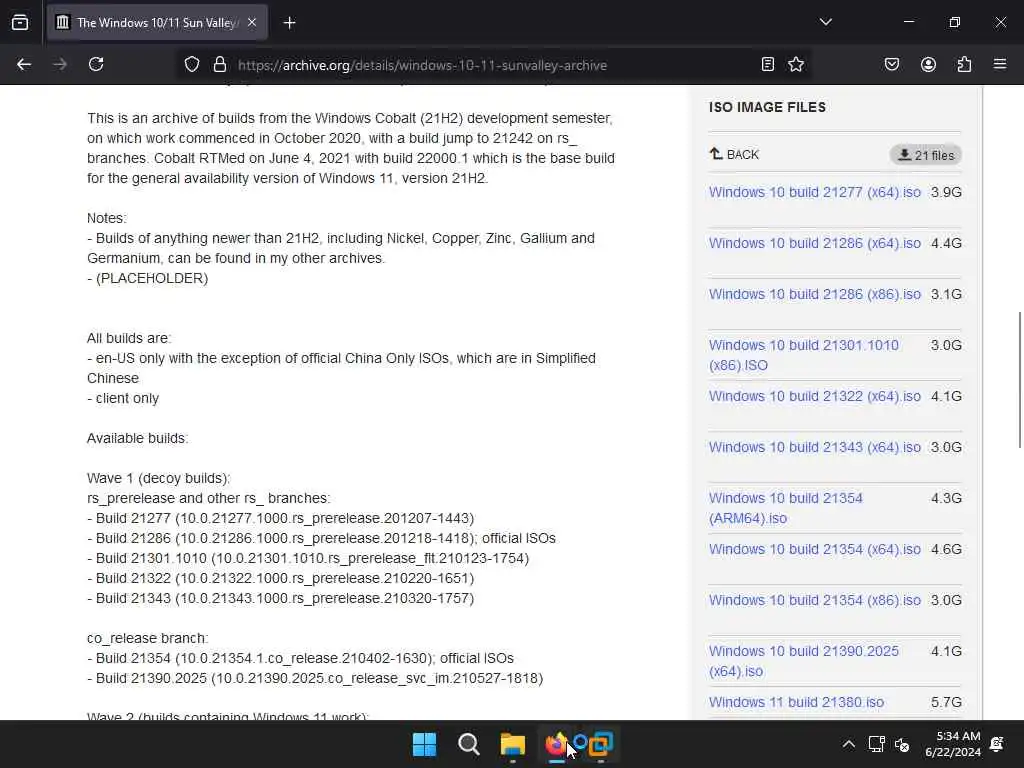Click the page vertical scrollbar thumb
The width and height of the screenshot is (1024, 768).
(1019, 380)
